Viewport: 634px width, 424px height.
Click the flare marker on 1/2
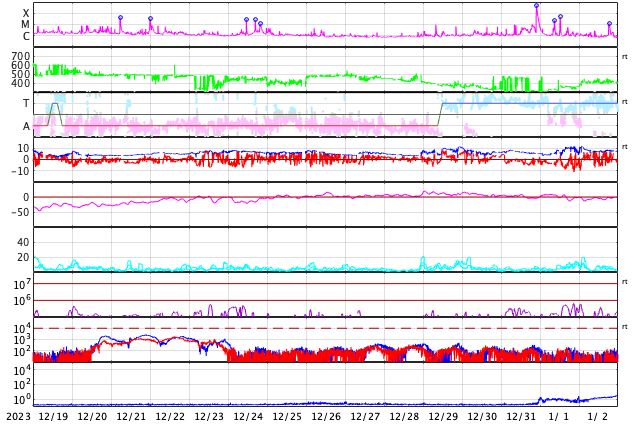click(x=609, y=24)
